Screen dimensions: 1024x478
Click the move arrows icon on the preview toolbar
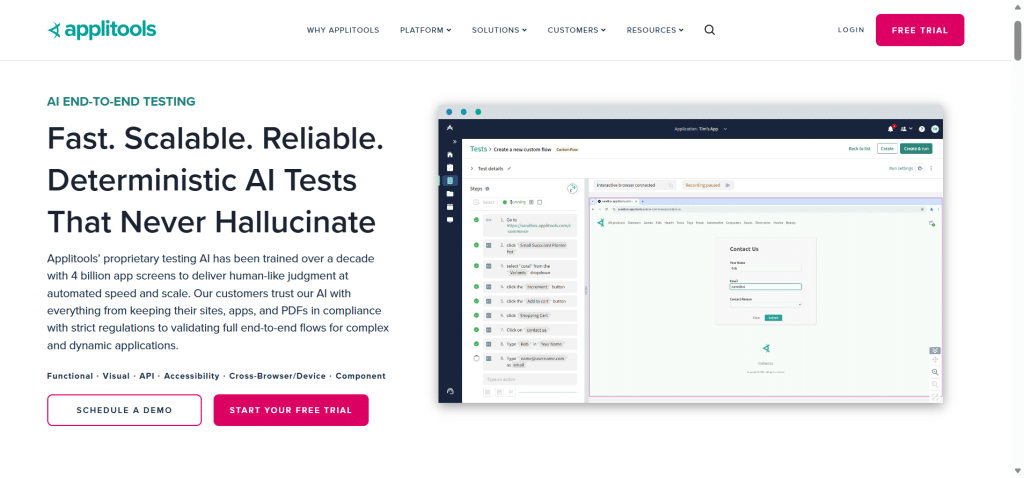[x=935, y=359]
